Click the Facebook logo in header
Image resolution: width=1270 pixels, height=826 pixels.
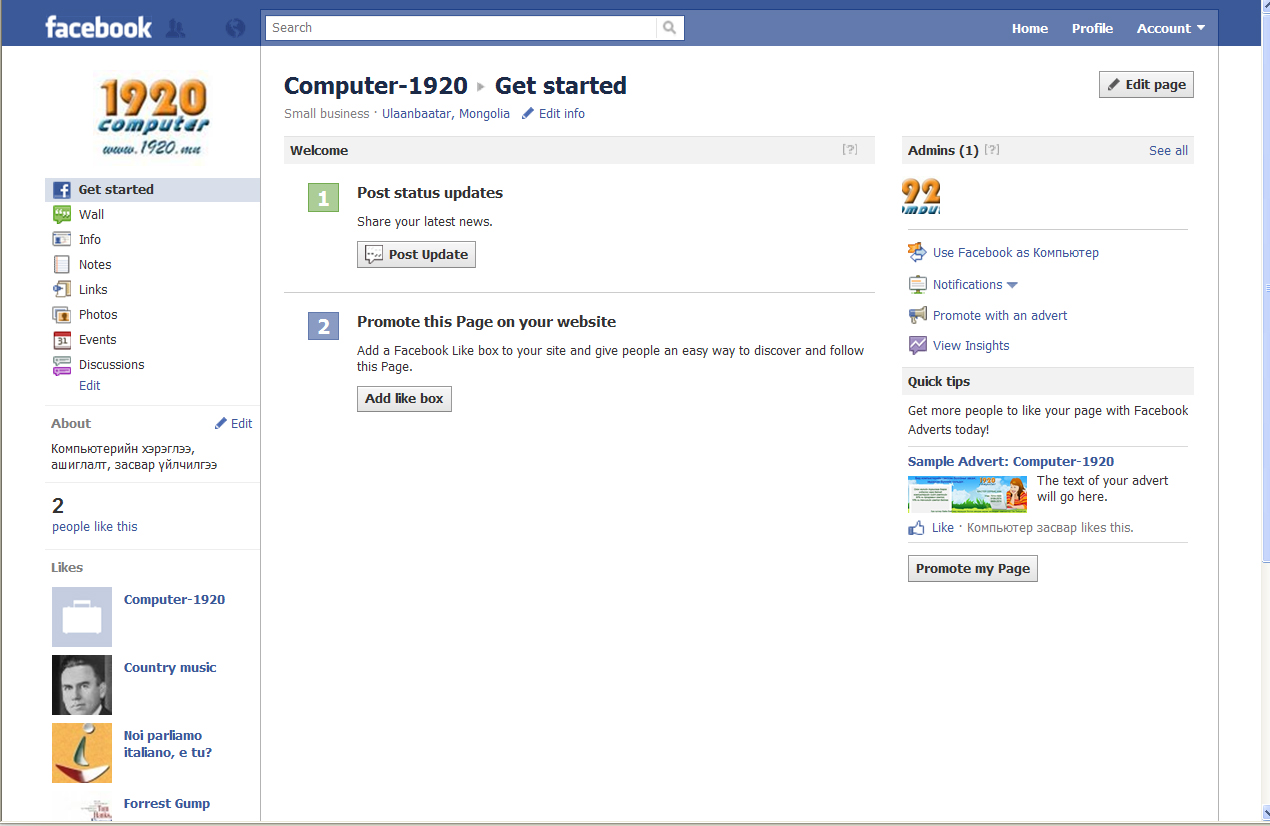point(98,27)
